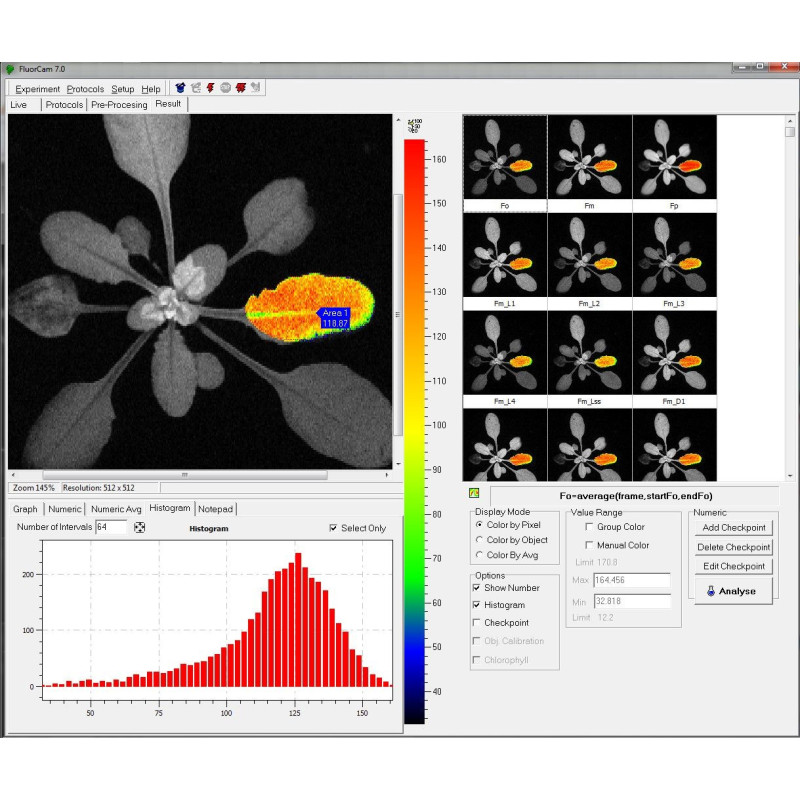Switch to the Pre-Procesing tab

(118, 104)
